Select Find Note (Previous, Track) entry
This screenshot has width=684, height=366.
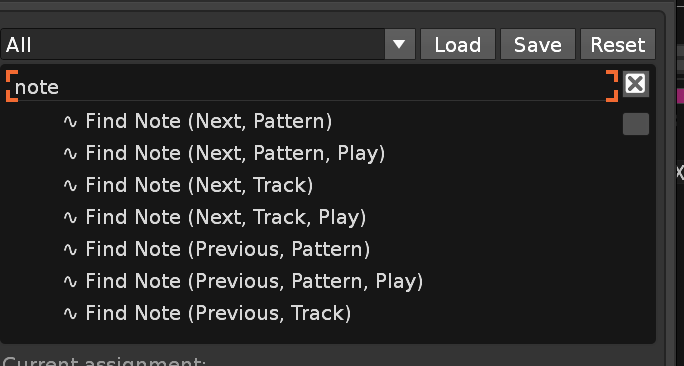218,313
